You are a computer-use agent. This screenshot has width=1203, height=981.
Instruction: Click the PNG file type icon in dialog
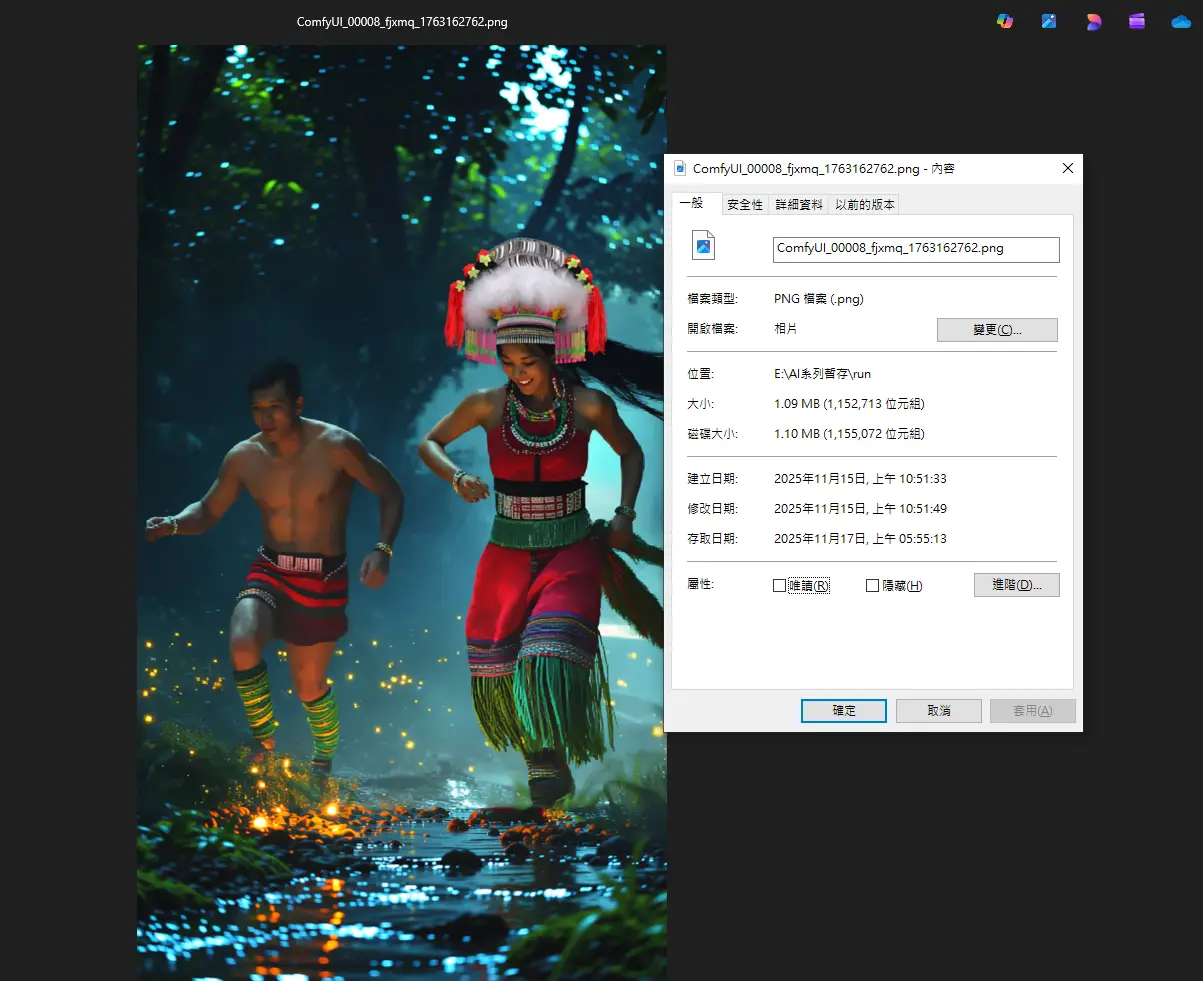704,246
